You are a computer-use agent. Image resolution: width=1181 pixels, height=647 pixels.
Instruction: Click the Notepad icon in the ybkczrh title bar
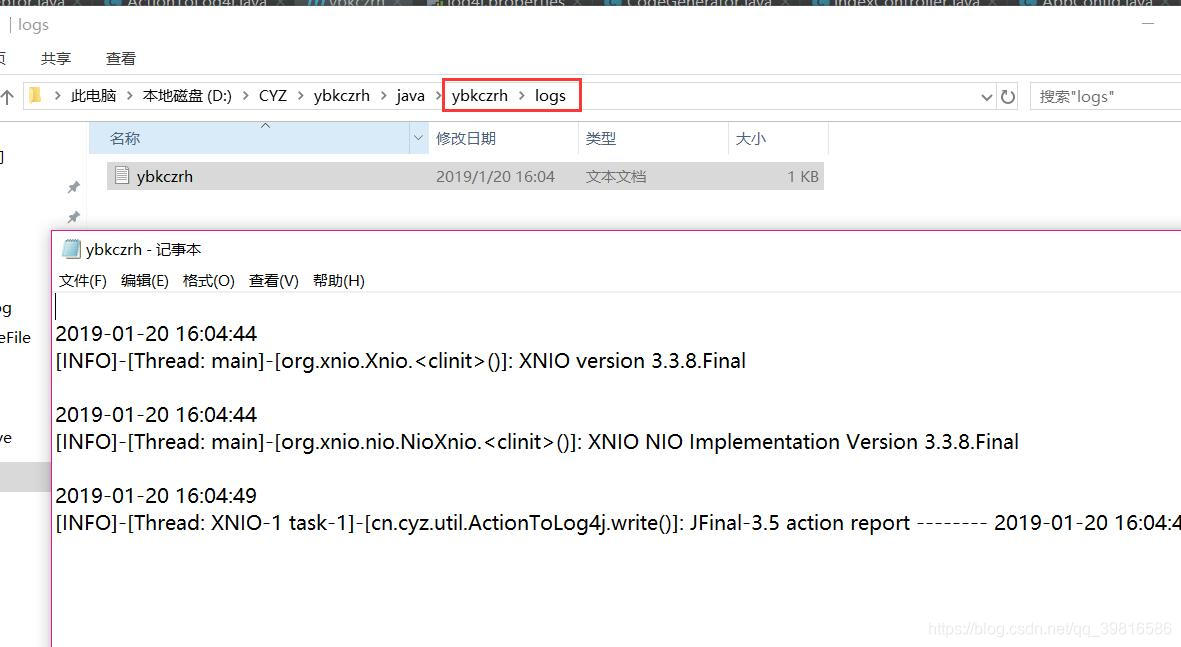click(70, 249)
